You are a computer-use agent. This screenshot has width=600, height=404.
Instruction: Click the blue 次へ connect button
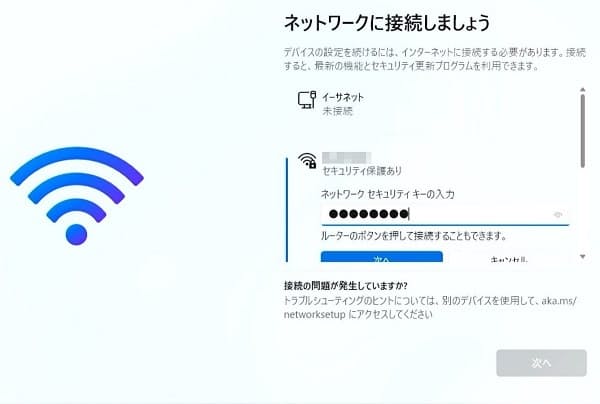382,257
